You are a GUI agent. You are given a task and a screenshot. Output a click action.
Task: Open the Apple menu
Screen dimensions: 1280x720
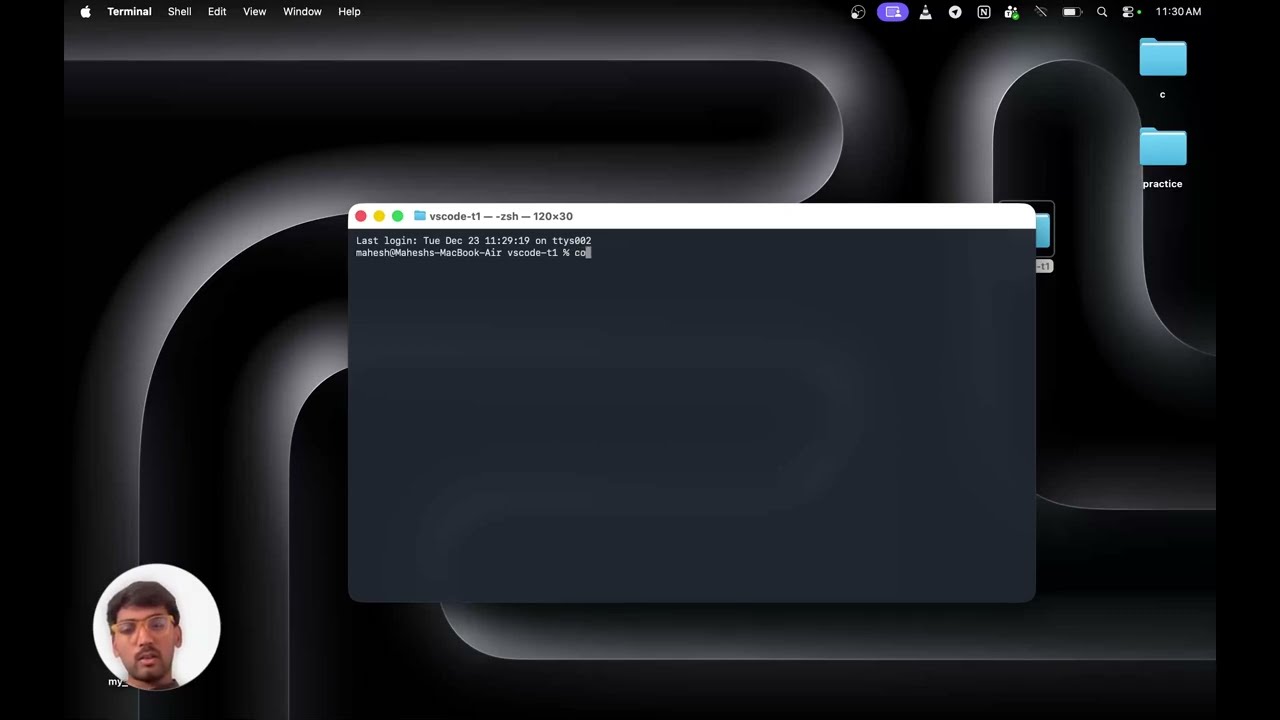(85, 12)
